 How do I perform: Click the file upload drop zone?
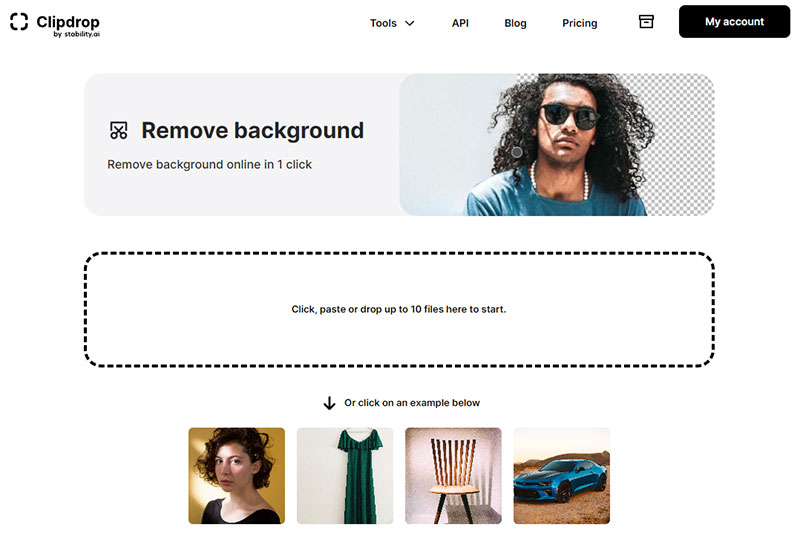click(399, 309)
